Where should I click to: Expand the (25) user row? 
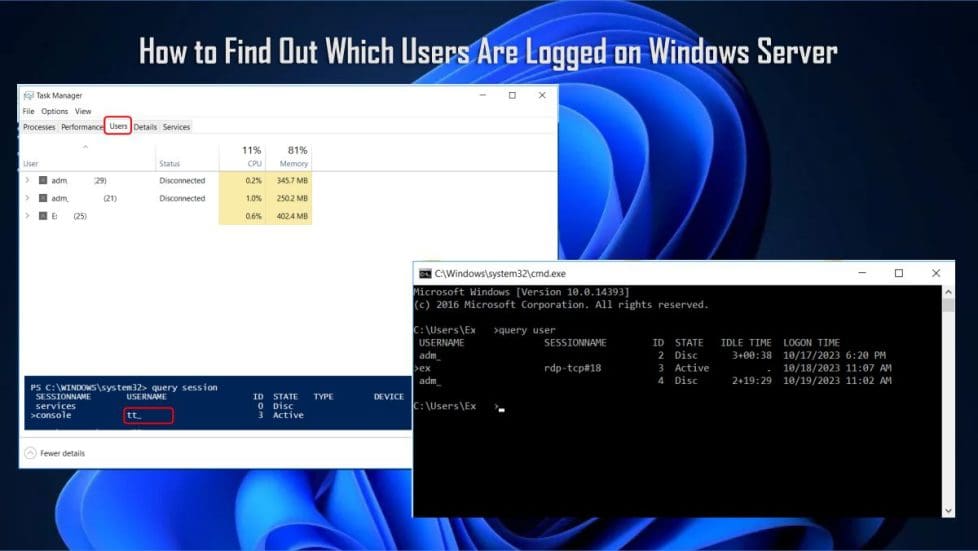27,216
